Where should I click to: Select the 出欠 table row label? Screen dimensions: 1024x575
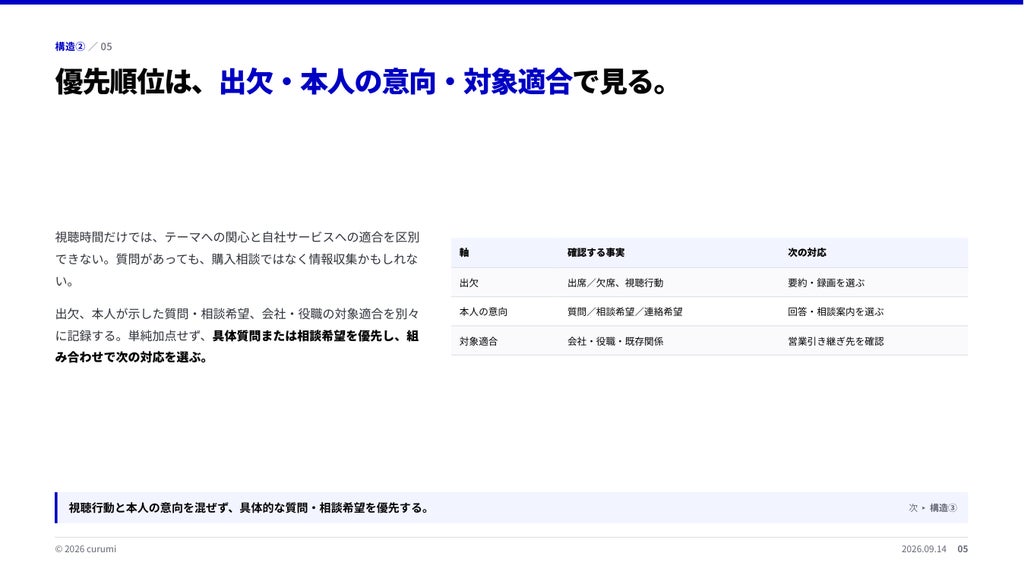[x=469, y=283]
